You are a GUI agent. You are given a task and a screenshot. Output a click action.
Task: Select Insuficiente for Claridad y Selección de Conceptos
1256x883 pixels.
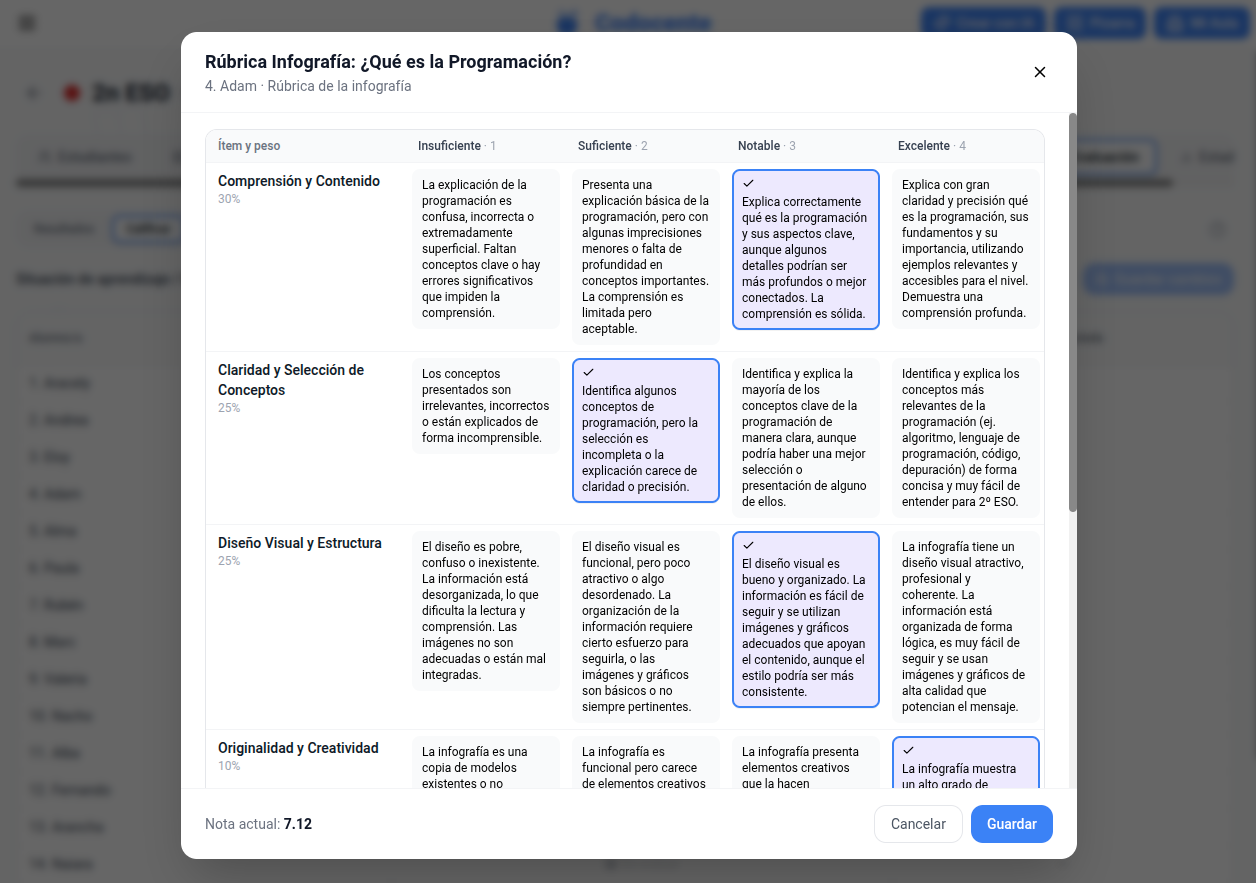(486, 406)
